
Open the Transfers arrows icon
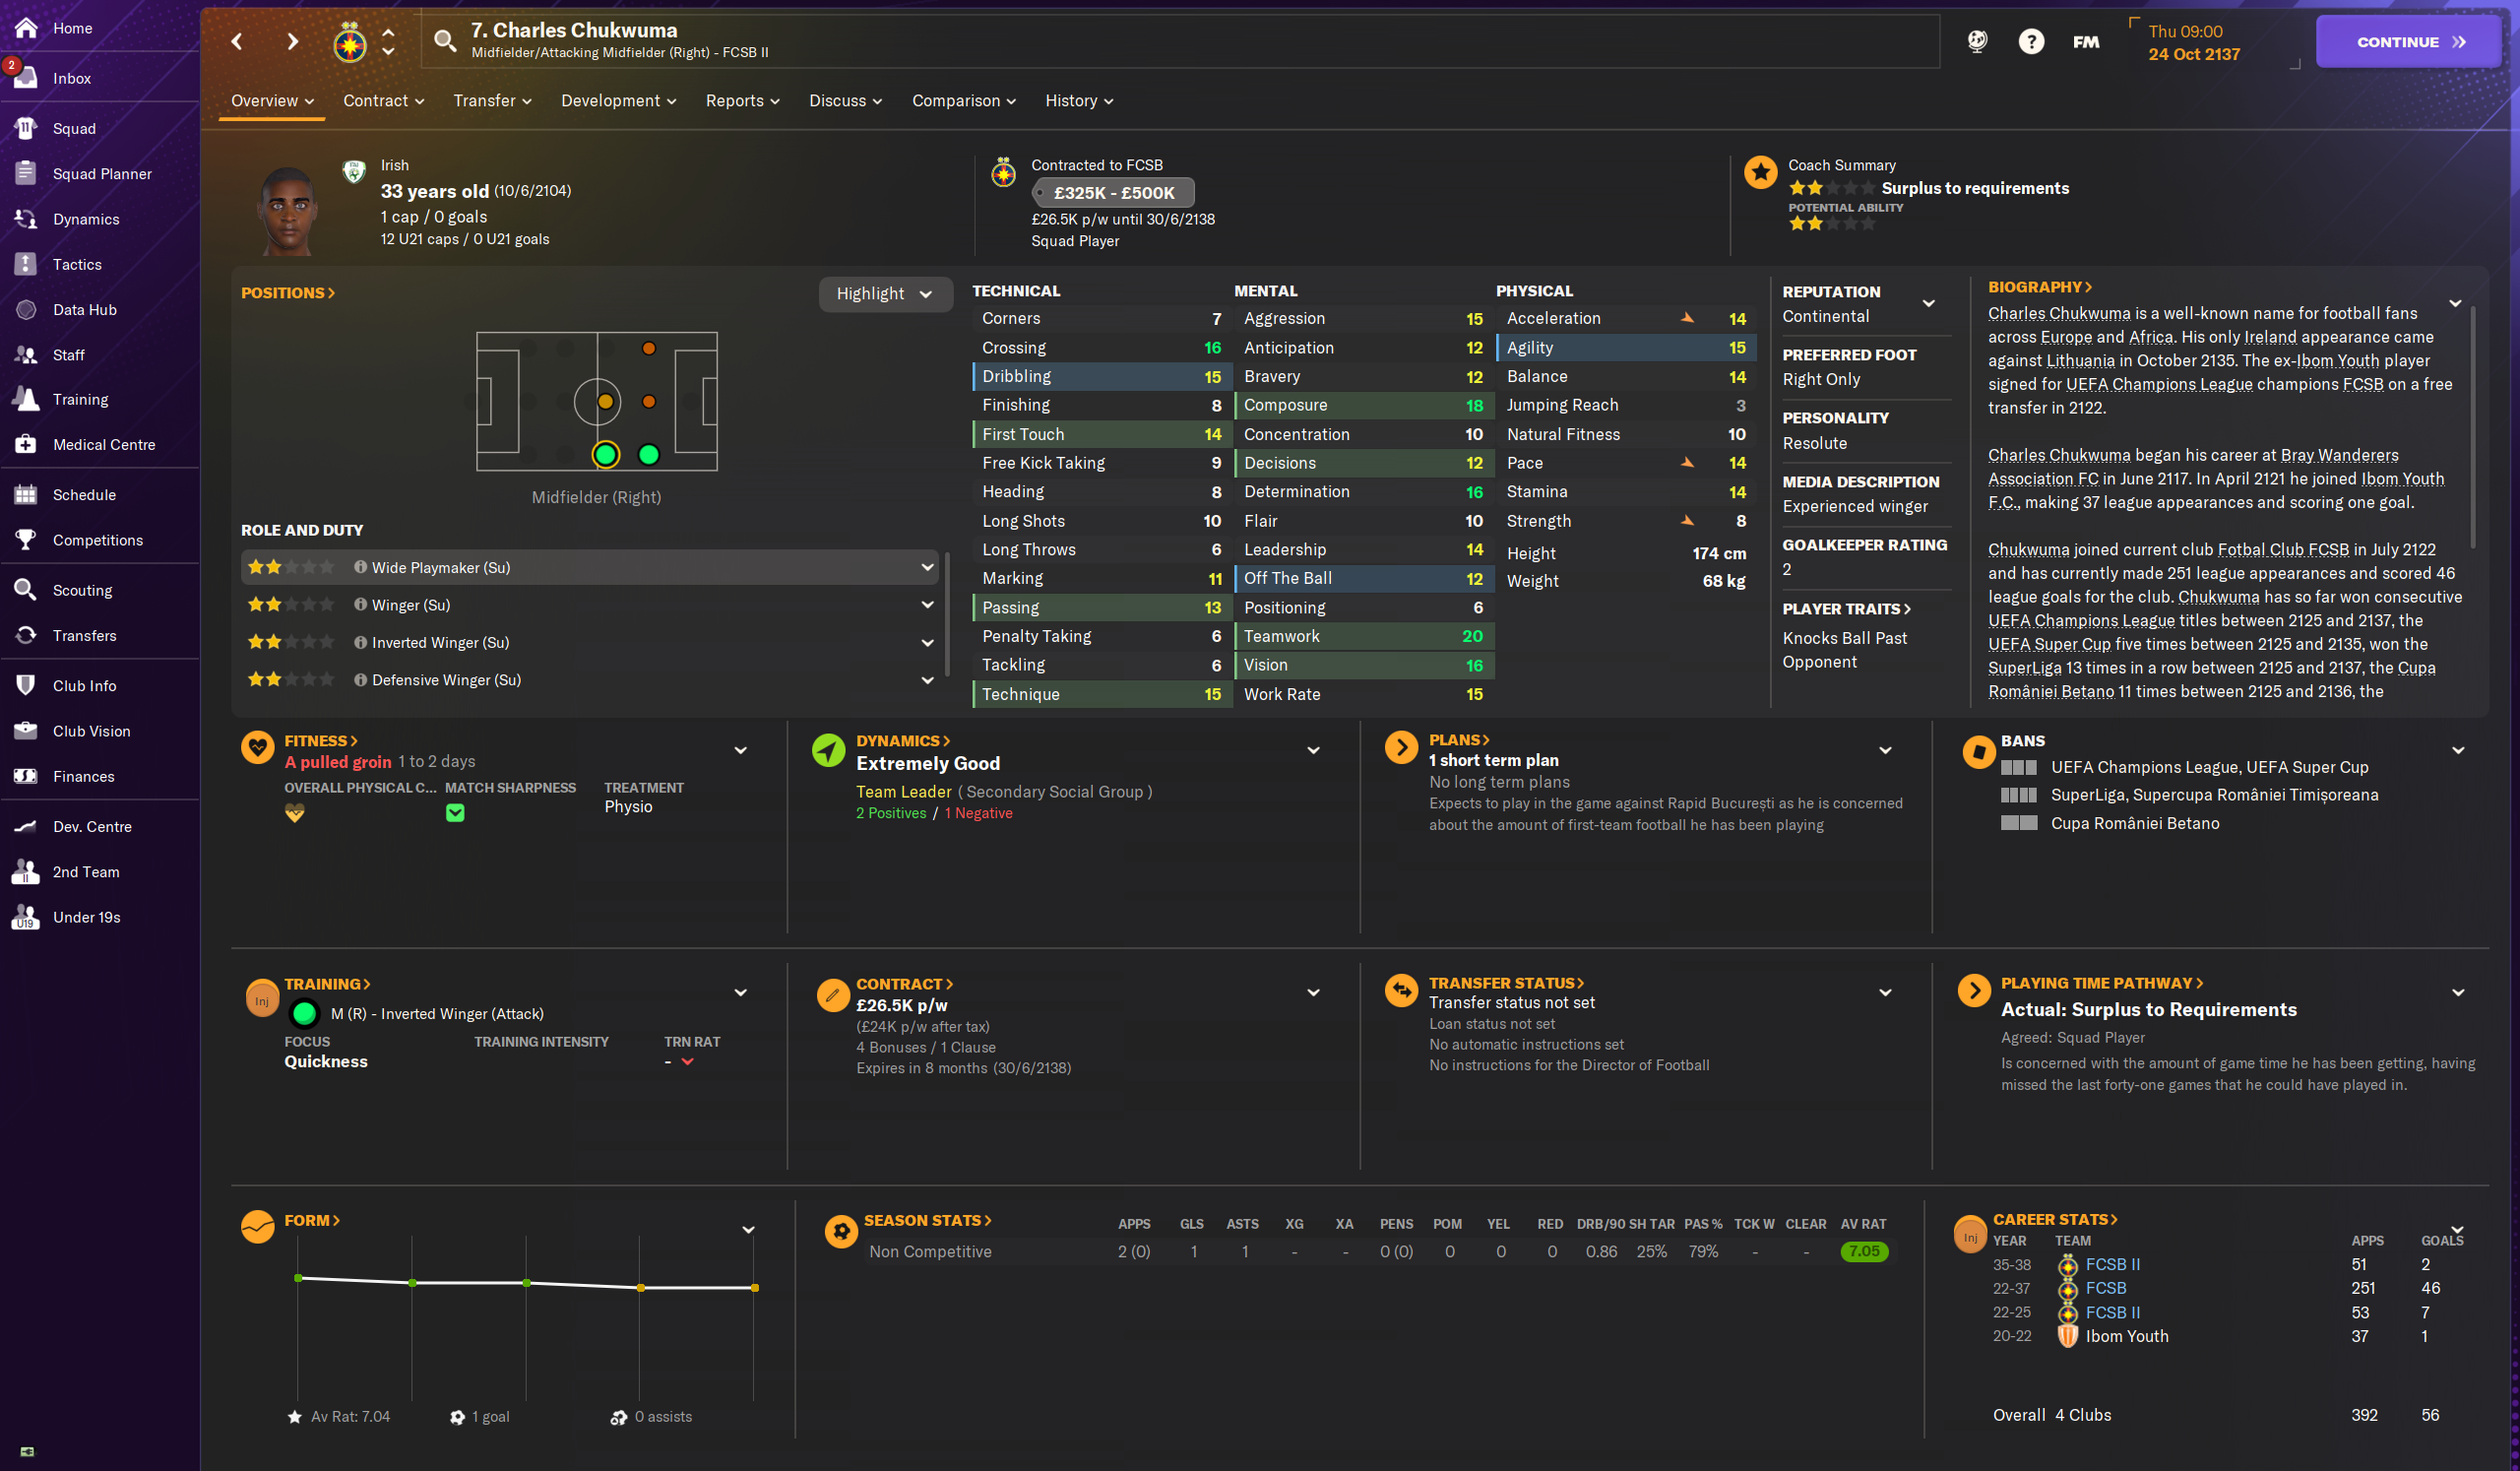tap(26, 635)
